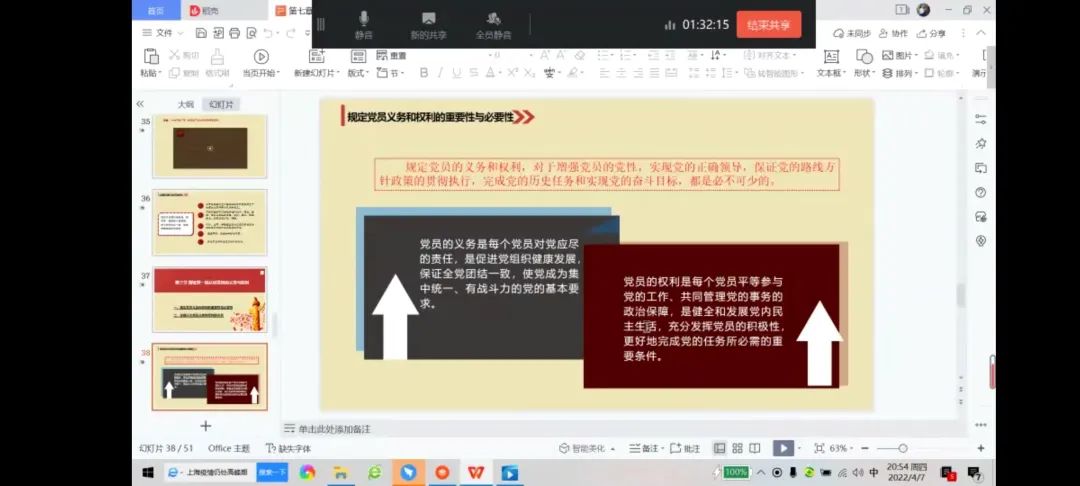Screen dimensions: 1080x486
Task: Open WPS Office from Windows taskbar
Action: coord(475,472)
